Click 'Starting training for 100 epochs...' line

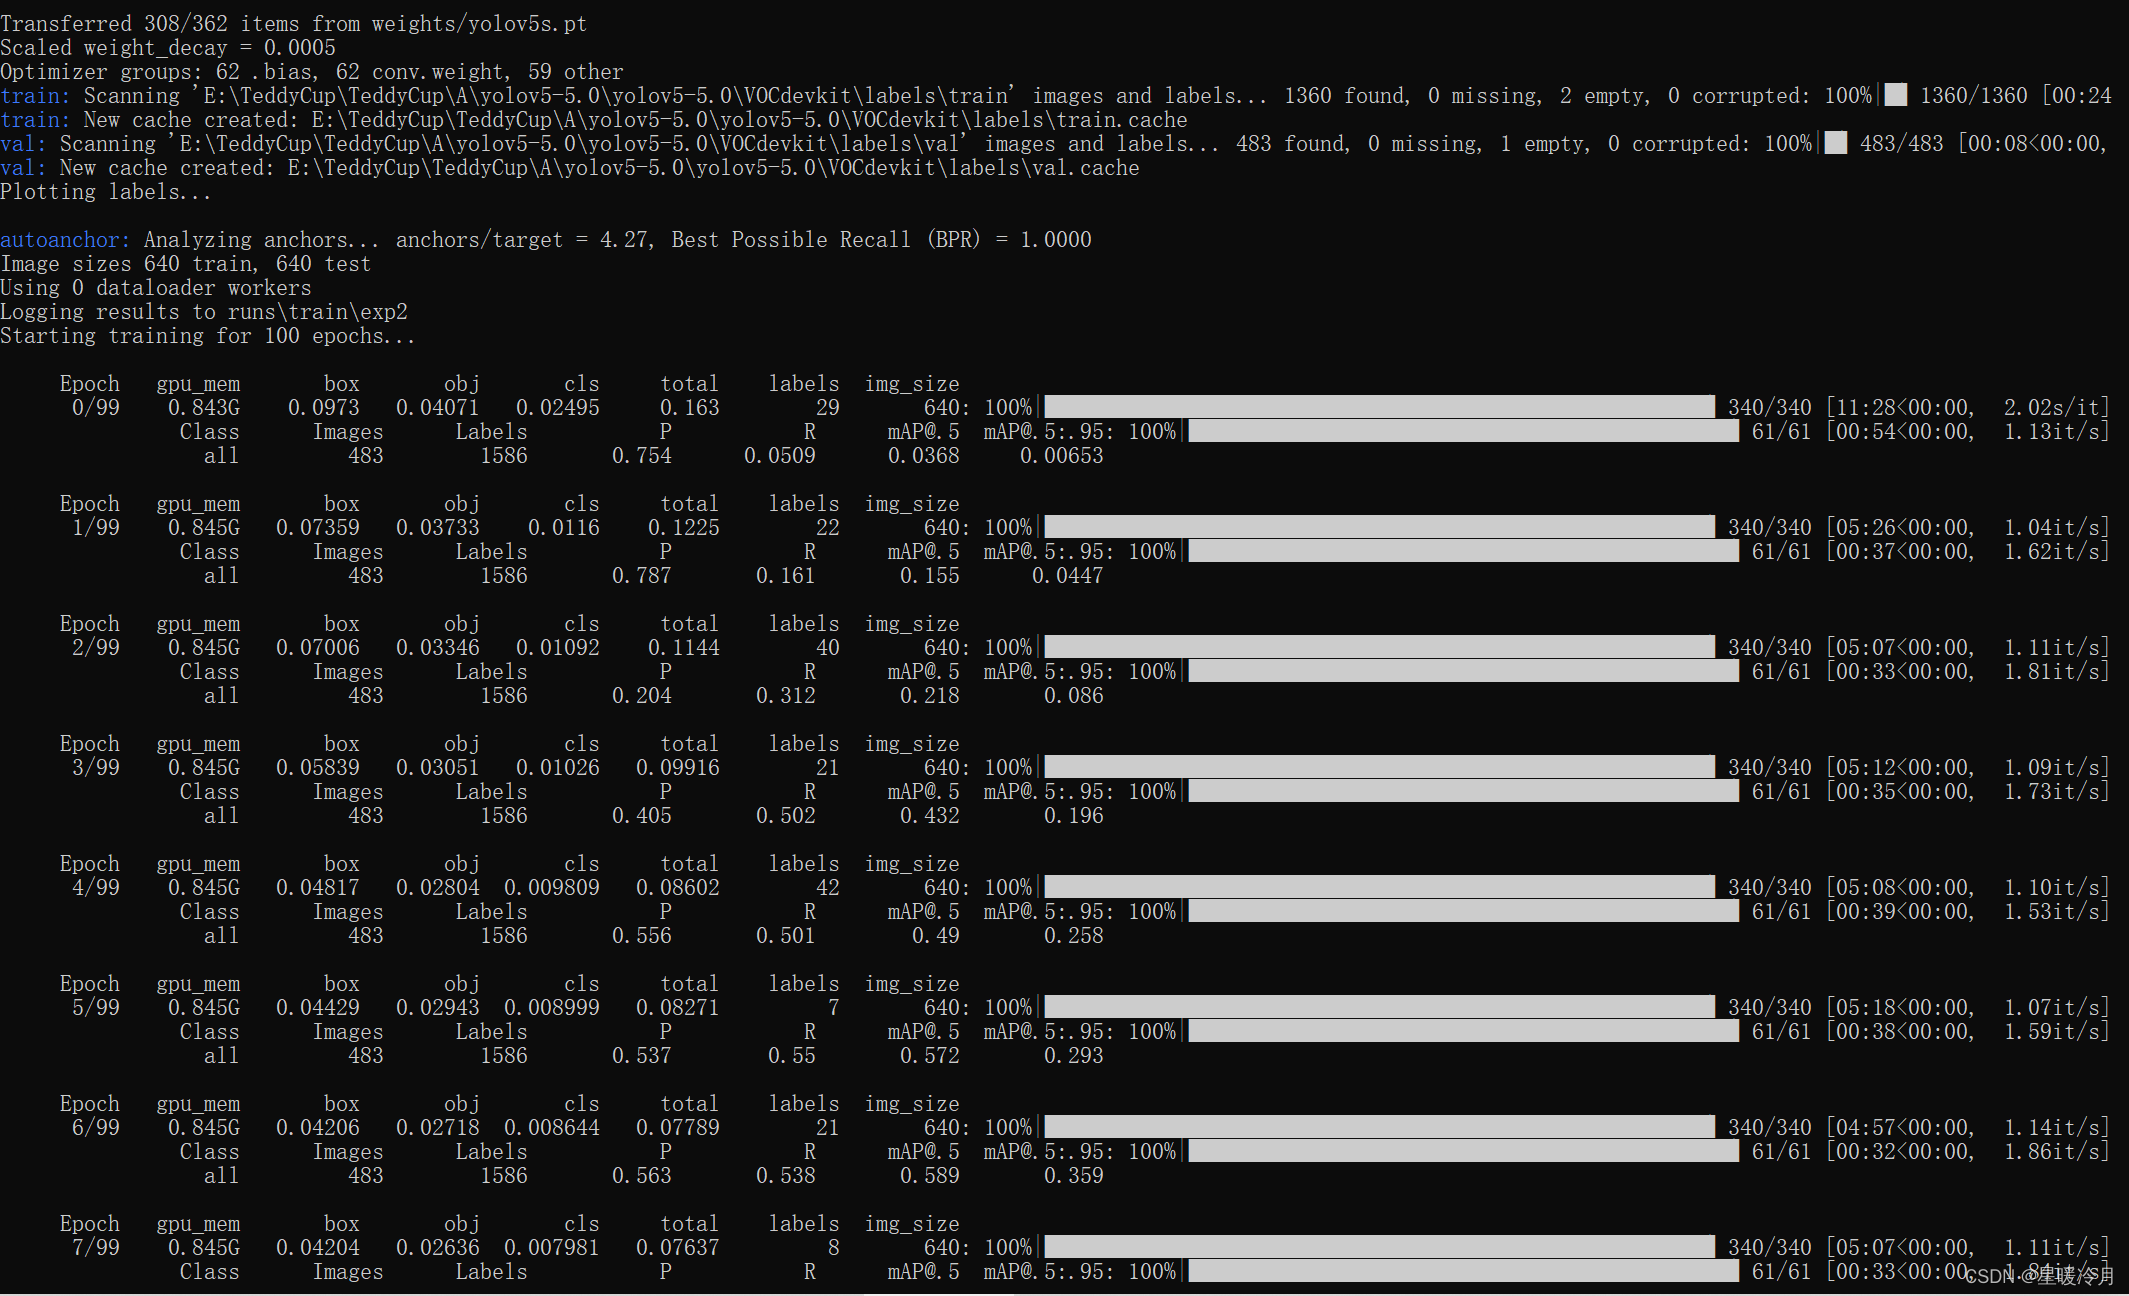[x=207, y=336]
